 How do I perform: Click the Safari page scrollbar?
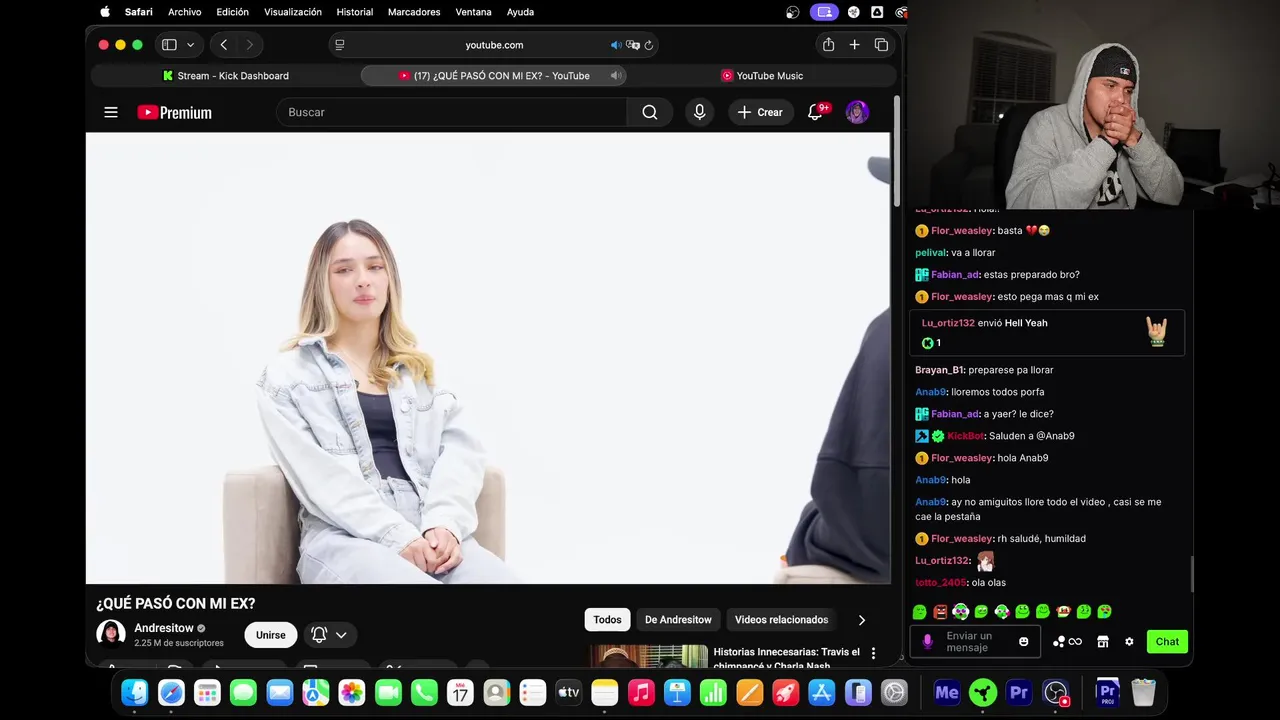tap(896, 150)
